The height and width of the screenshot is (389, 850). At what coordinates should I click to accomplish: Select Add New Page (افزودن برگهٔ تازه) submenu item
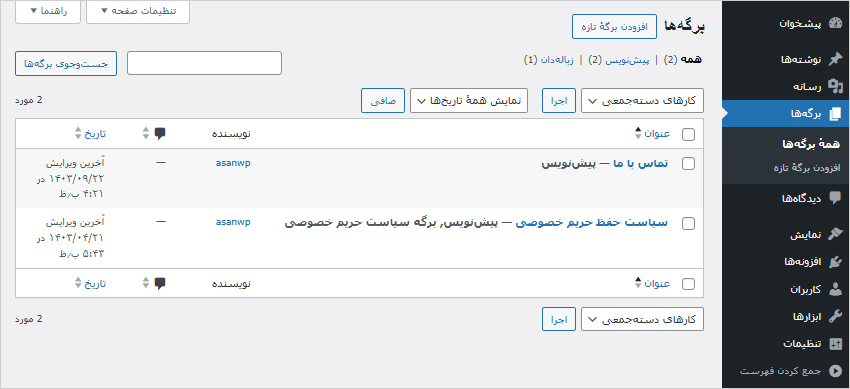[x=807, y=168]
